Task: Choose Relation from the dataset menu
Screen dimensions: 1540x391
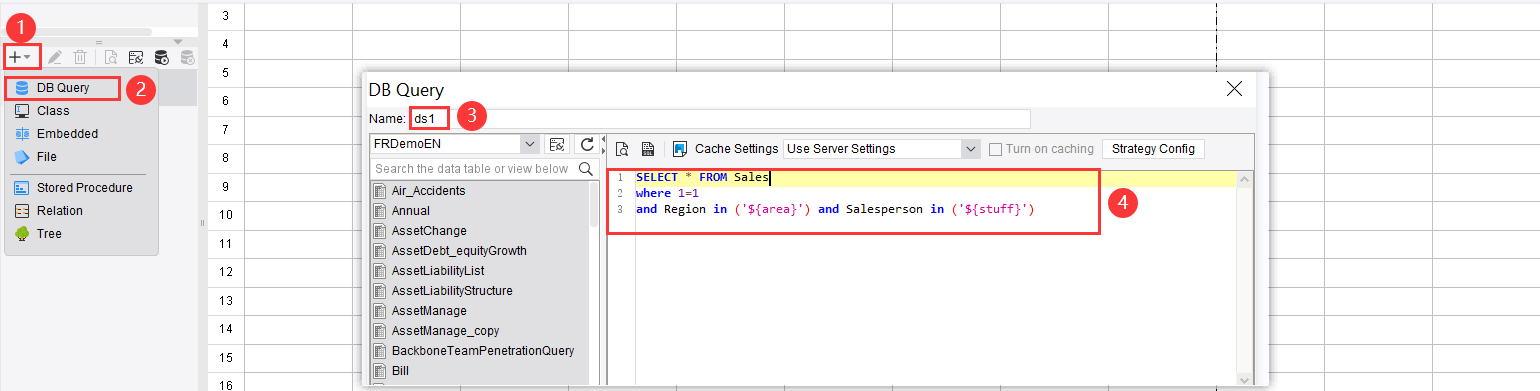Action: [59, 211]
